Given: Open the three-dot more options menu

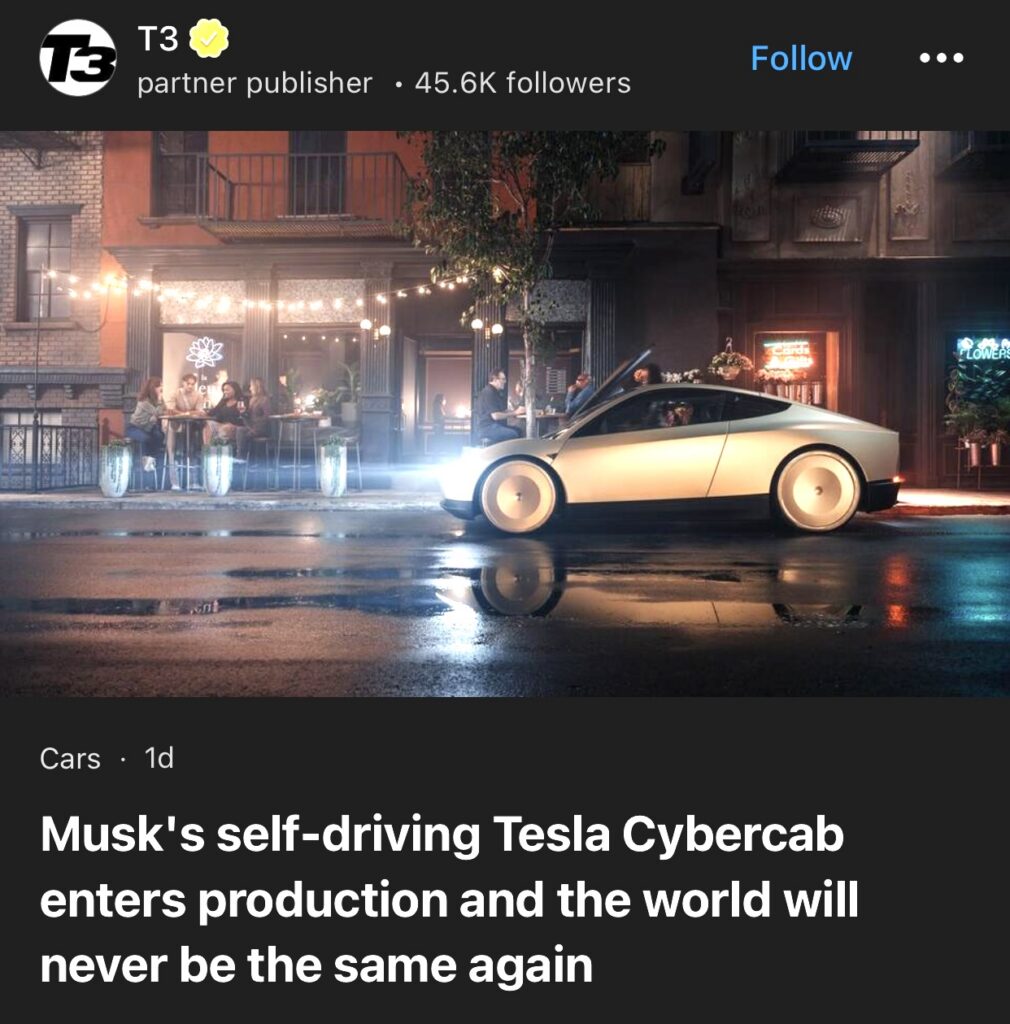Looking at the screenshot, I should (x=941, y=58).
